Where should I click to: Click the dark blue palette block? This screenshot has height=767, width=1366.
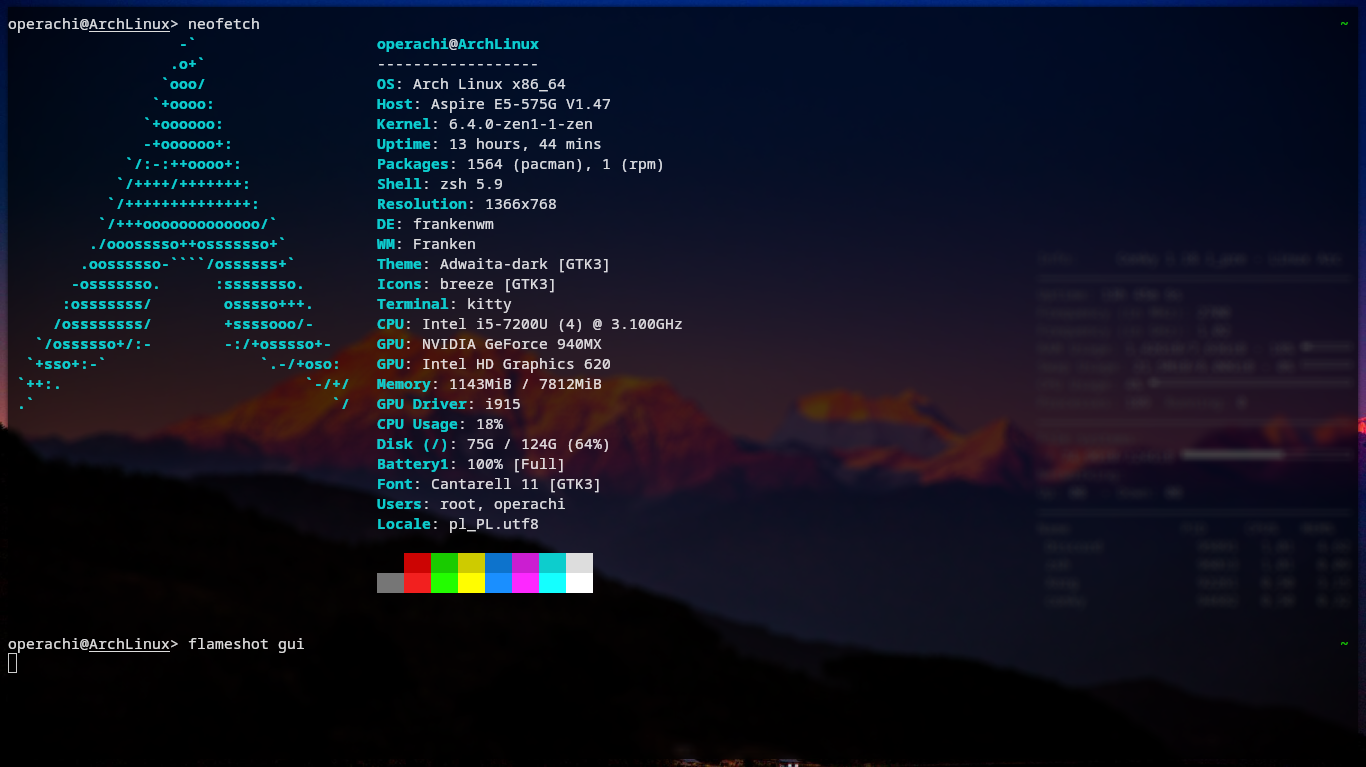pyautogui.click(x=498, y=563)
